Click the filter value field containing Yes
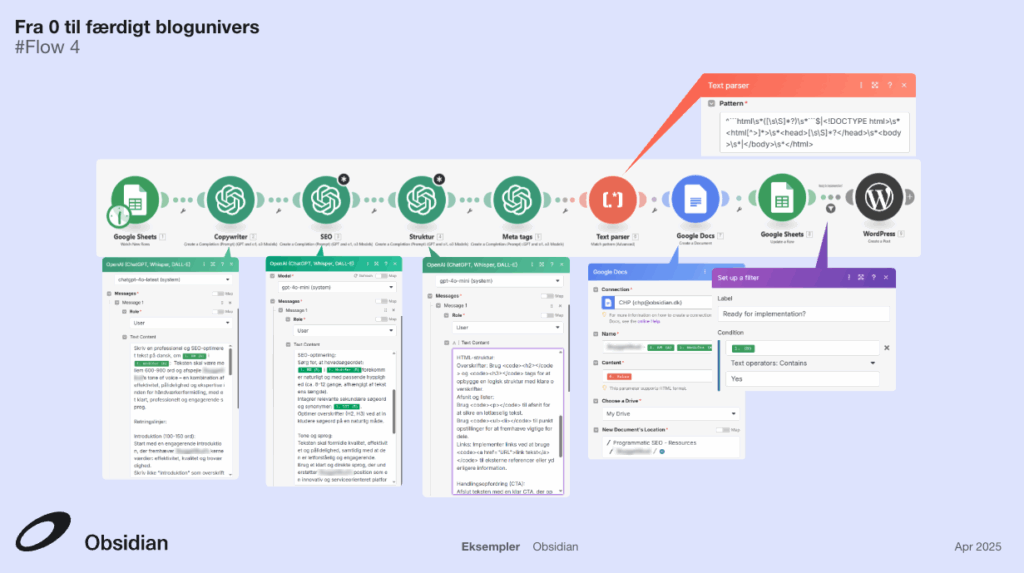Viewport: 1024px width, 573px height. (803, 379)
